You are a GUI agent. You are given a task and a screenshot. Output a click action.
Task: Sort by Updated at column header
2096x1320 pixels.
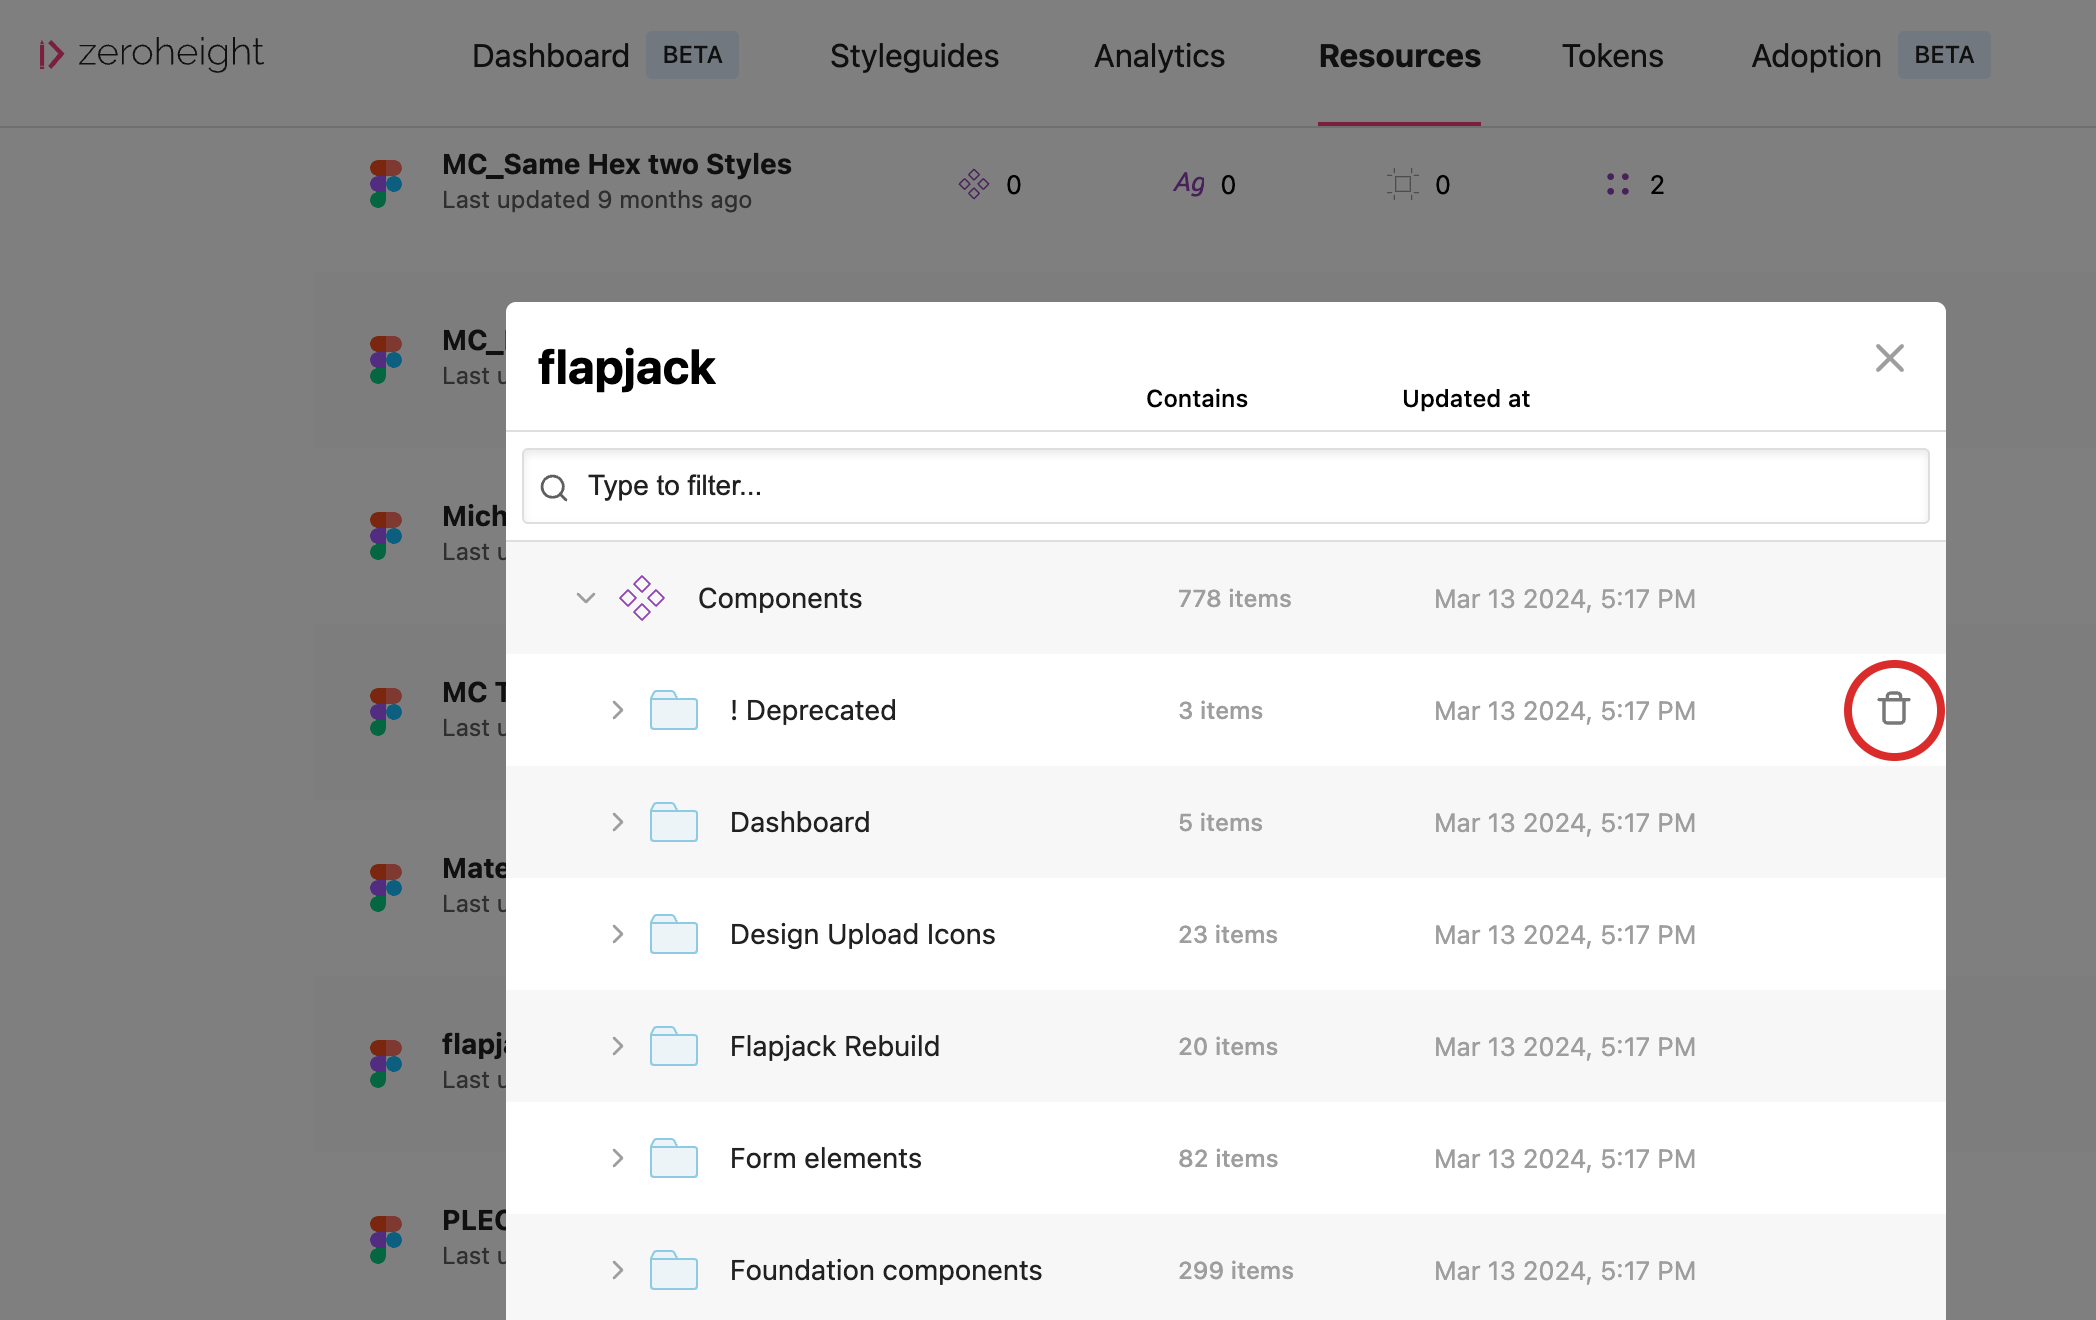point(1465,399)
